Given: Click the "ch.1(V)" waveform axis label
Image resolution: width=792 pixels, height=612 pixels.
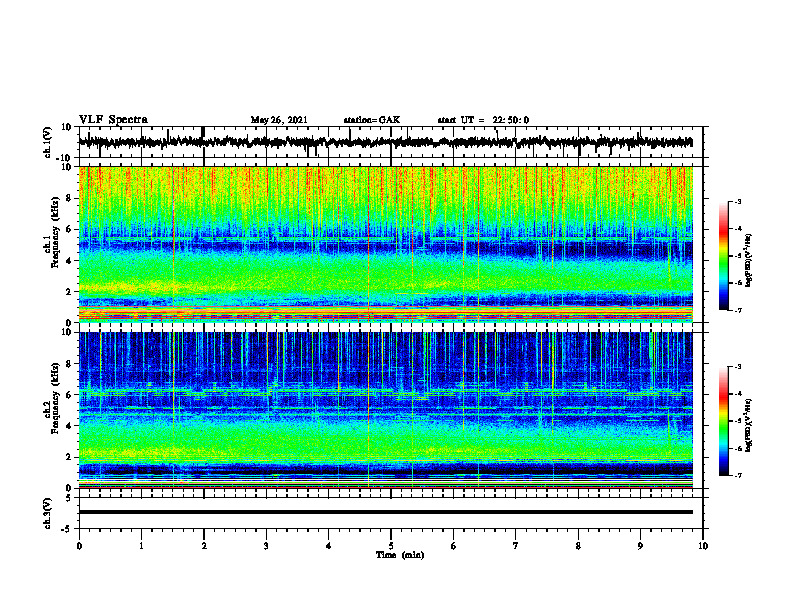Looking at the screenshot, I should coord(48,142).
